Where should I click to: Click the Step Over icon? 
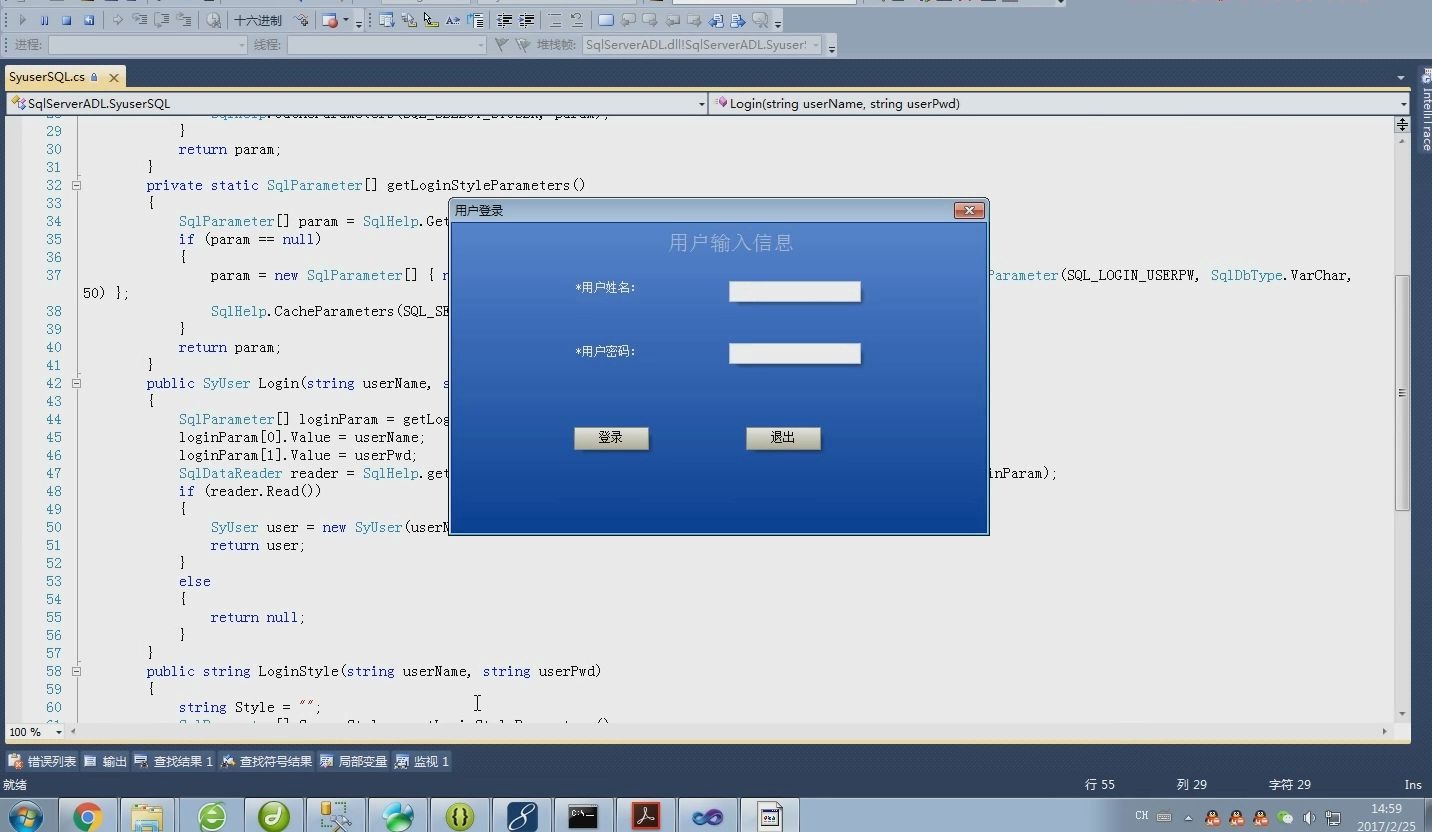tap(162, 20)
